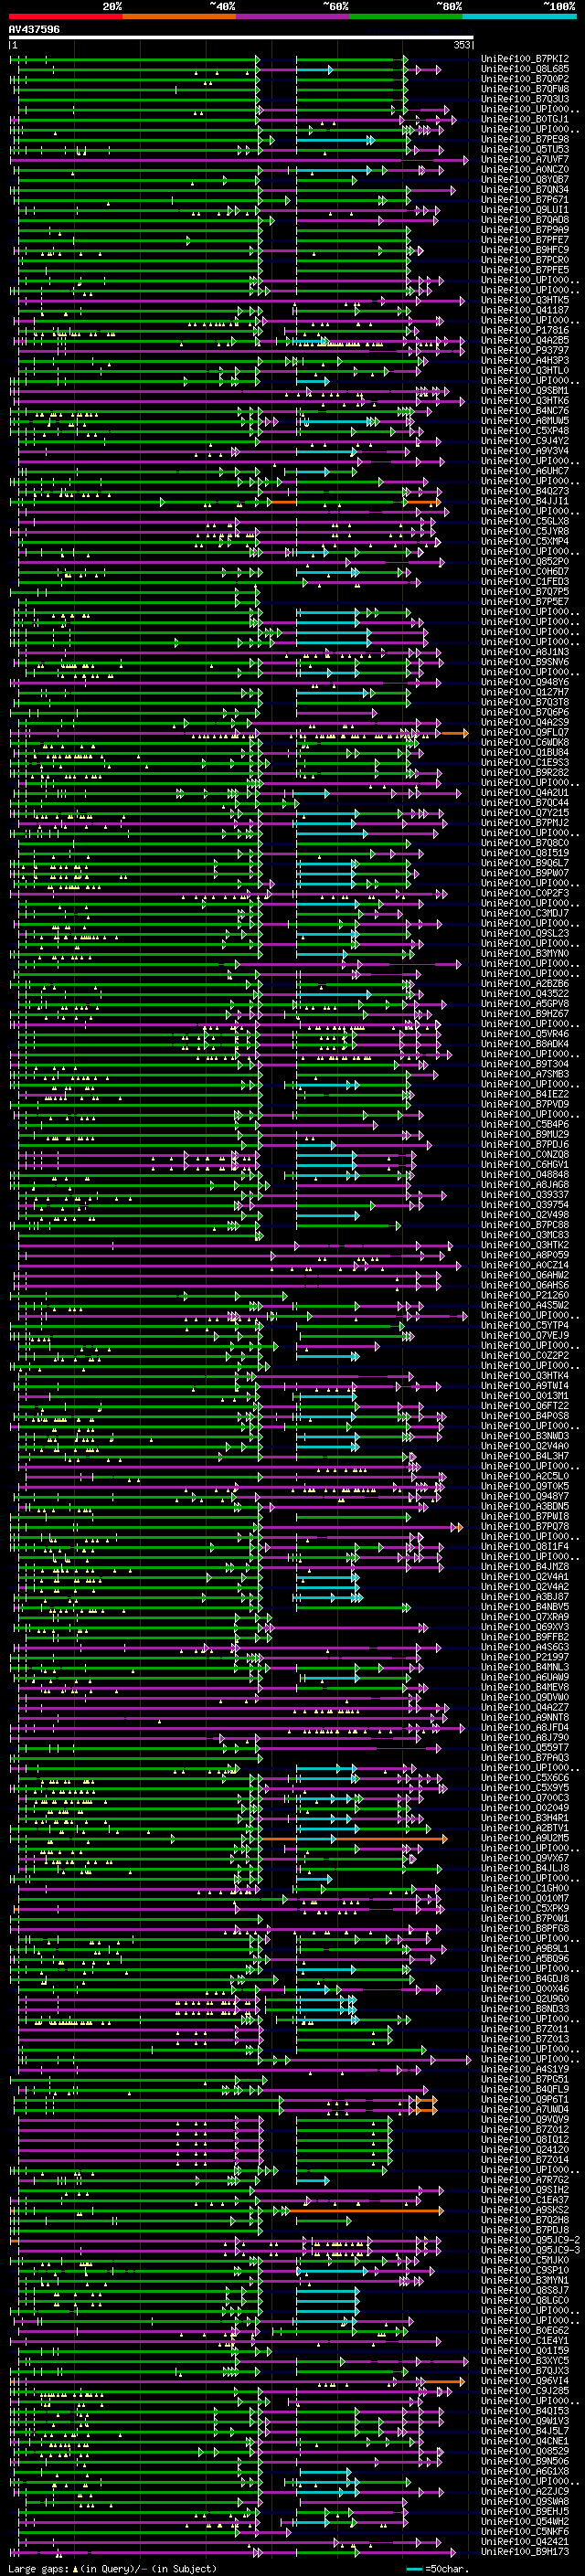Click hit label UniRef100_C6WDK8
The height and width of the screenshot is (2576, 585).
tap(525, 742)
